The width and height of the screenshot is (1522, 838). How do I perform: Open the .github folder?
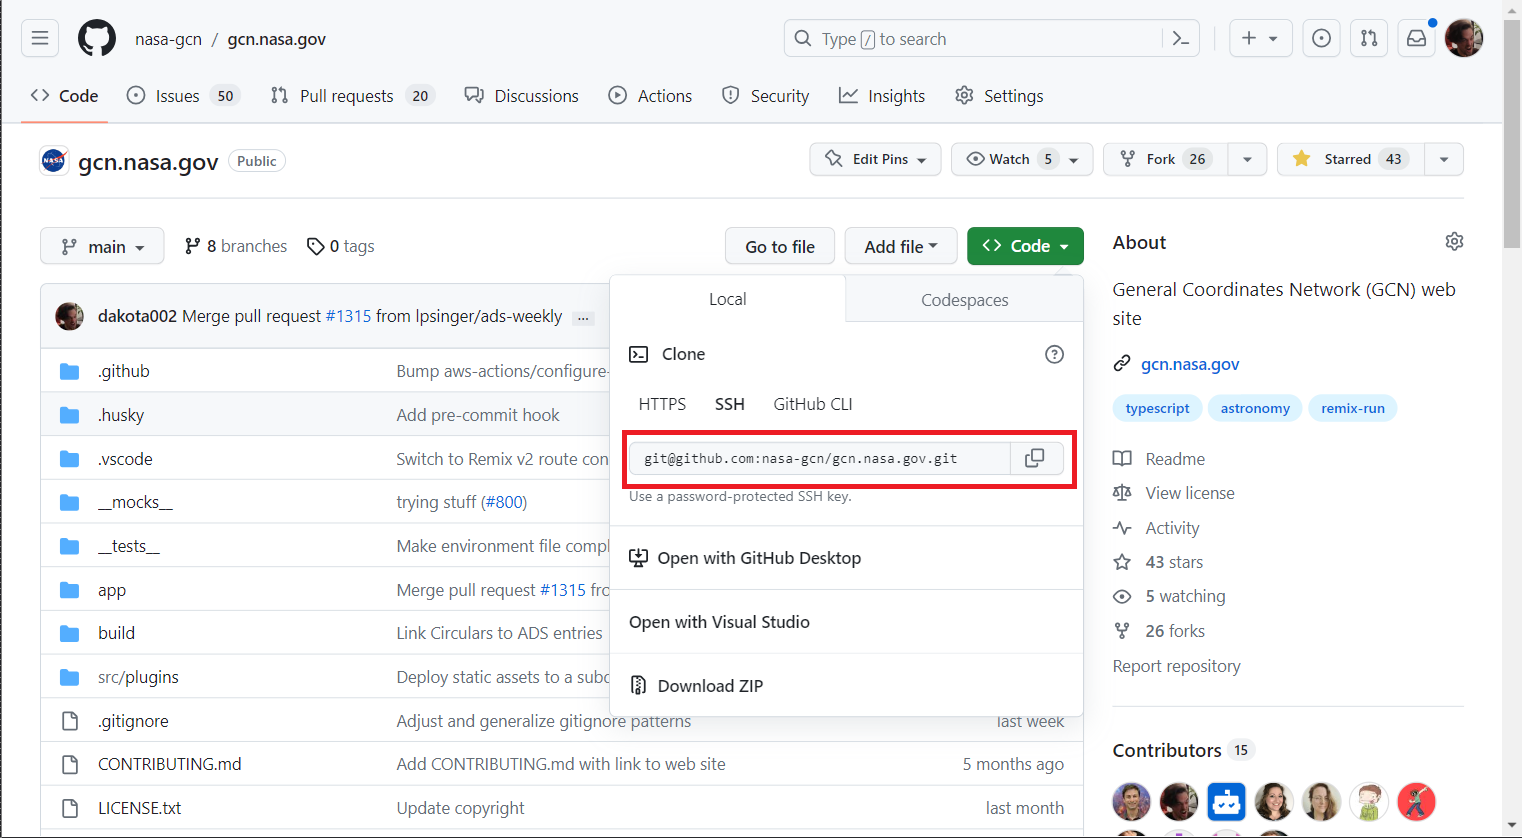124,371
